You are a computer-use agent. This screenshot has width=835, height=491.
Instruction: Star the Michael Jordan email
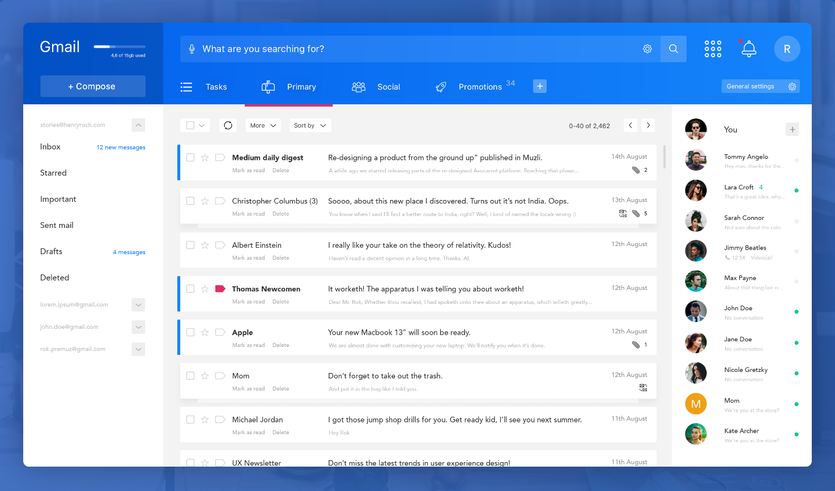click(204, 420)
